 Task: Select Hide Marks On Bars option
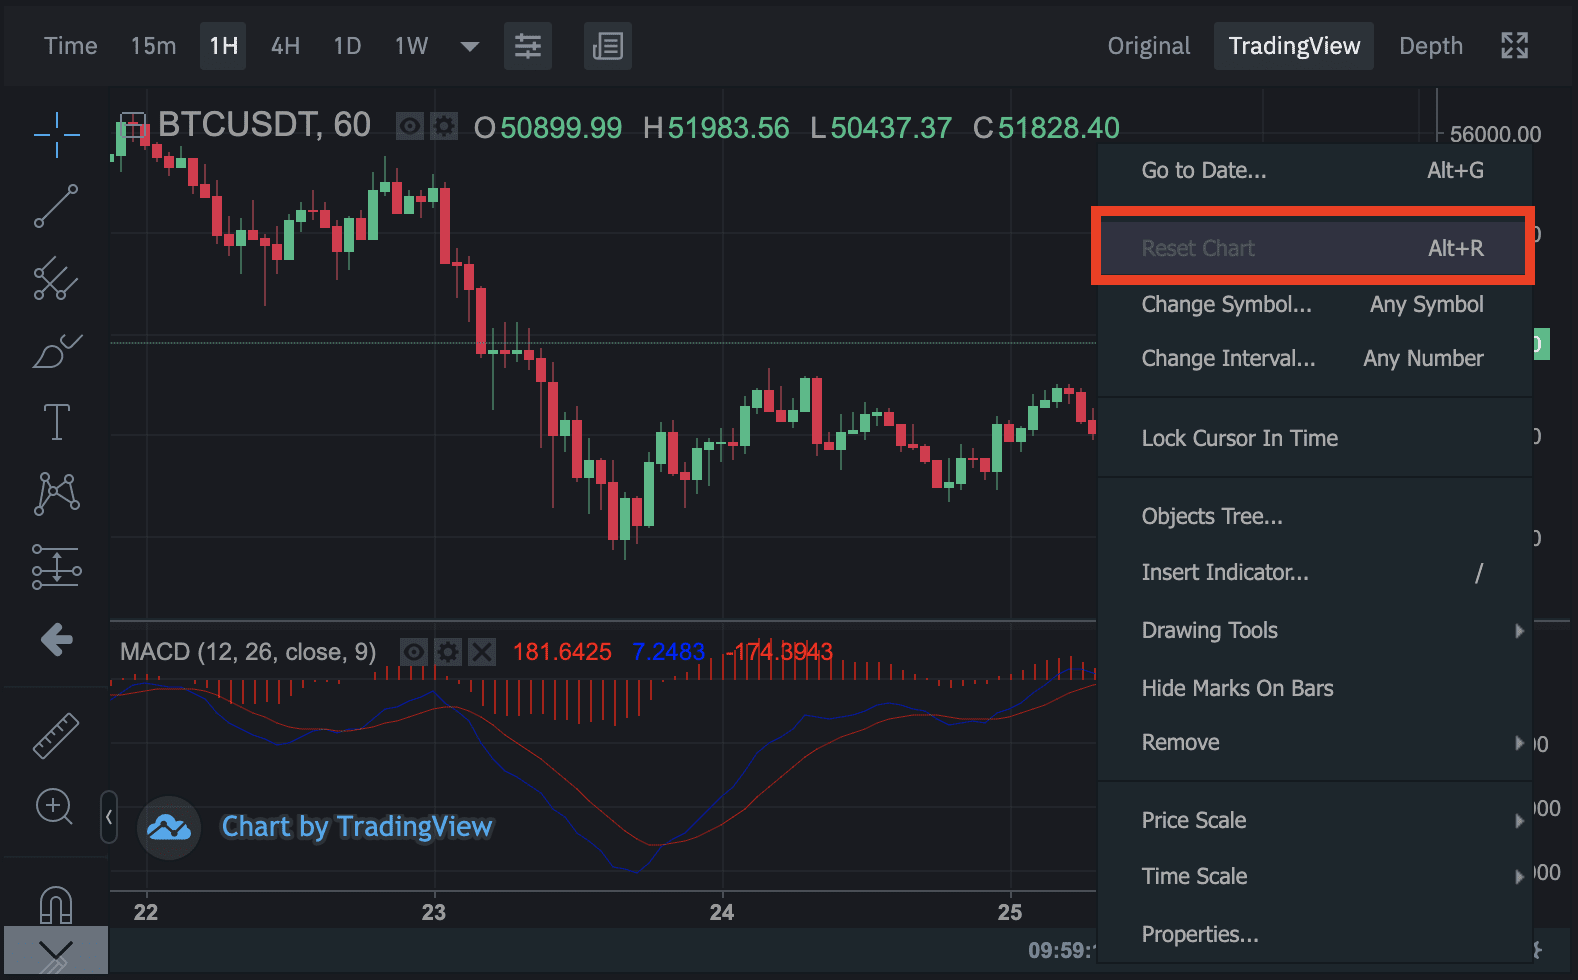coord(1314,688)
